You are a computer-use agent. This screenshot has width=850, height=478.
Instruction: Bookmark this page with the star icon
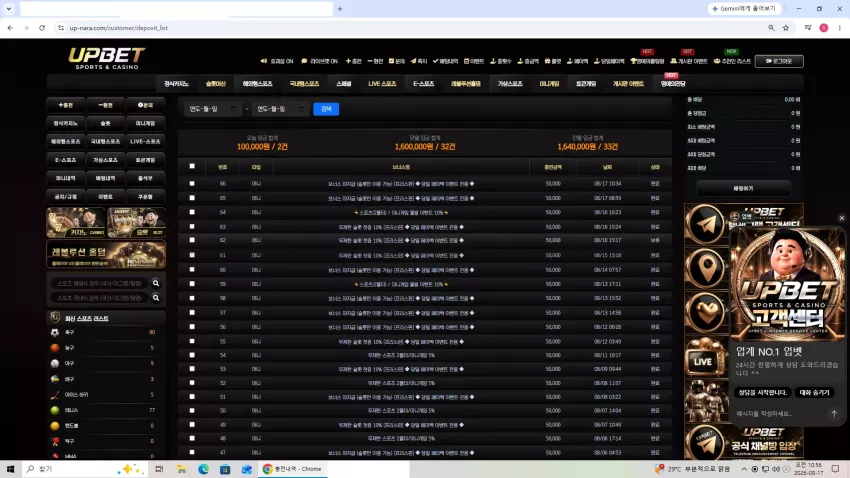(785, 28)
